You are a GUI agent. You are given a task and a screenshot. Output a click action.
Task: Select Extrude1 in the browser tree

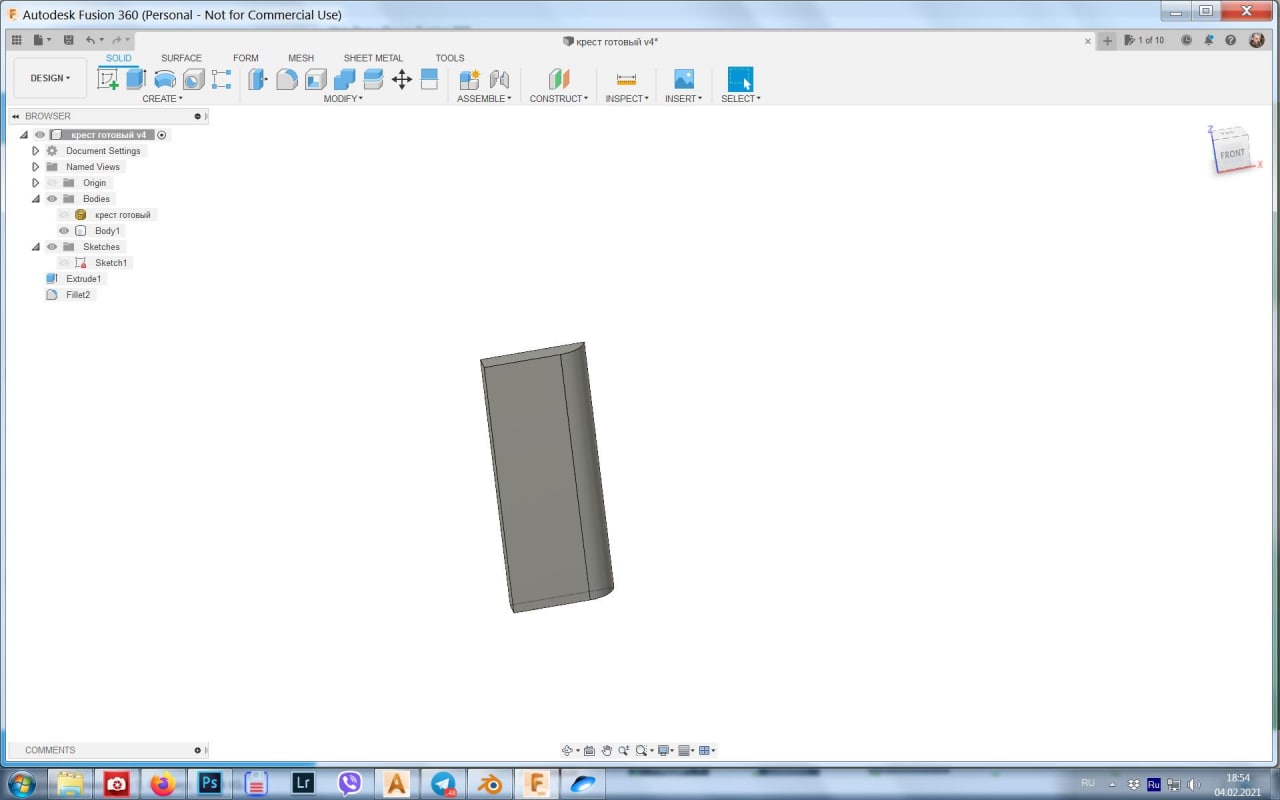[84, 279]
